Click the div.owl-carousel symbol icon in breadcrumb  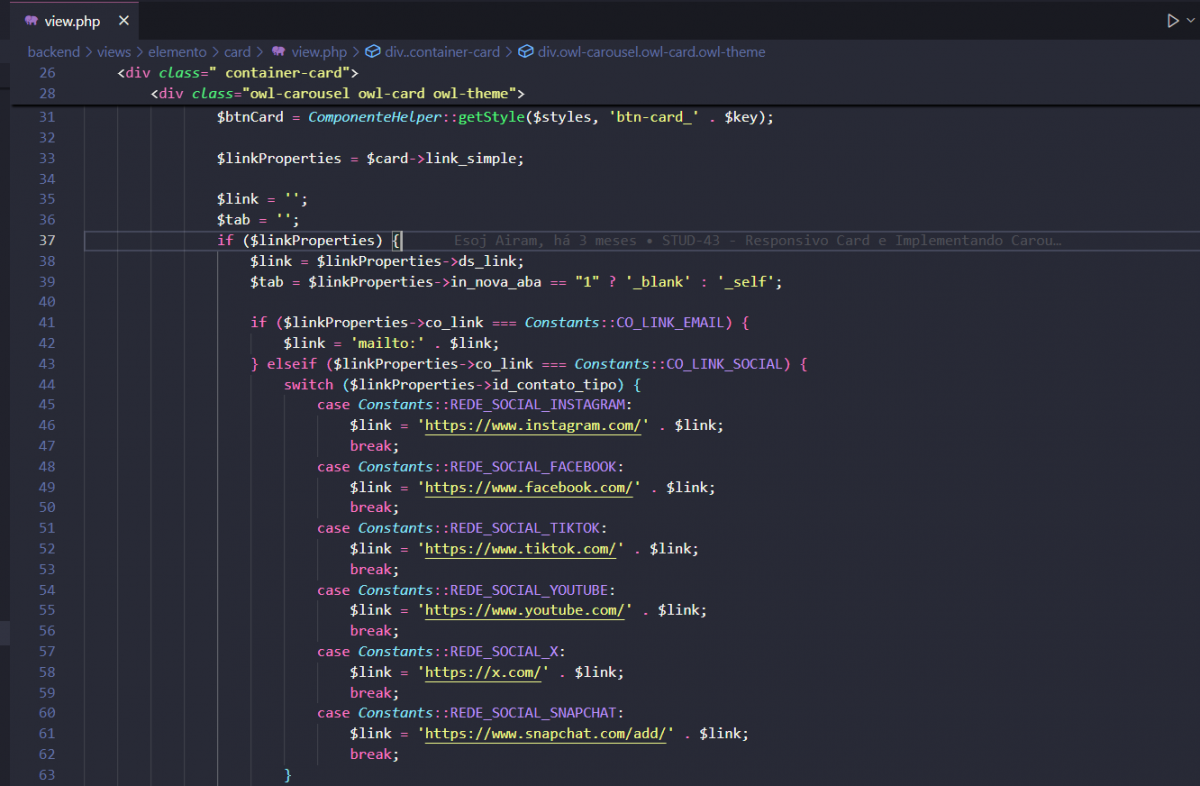click(x=526, y=52)
